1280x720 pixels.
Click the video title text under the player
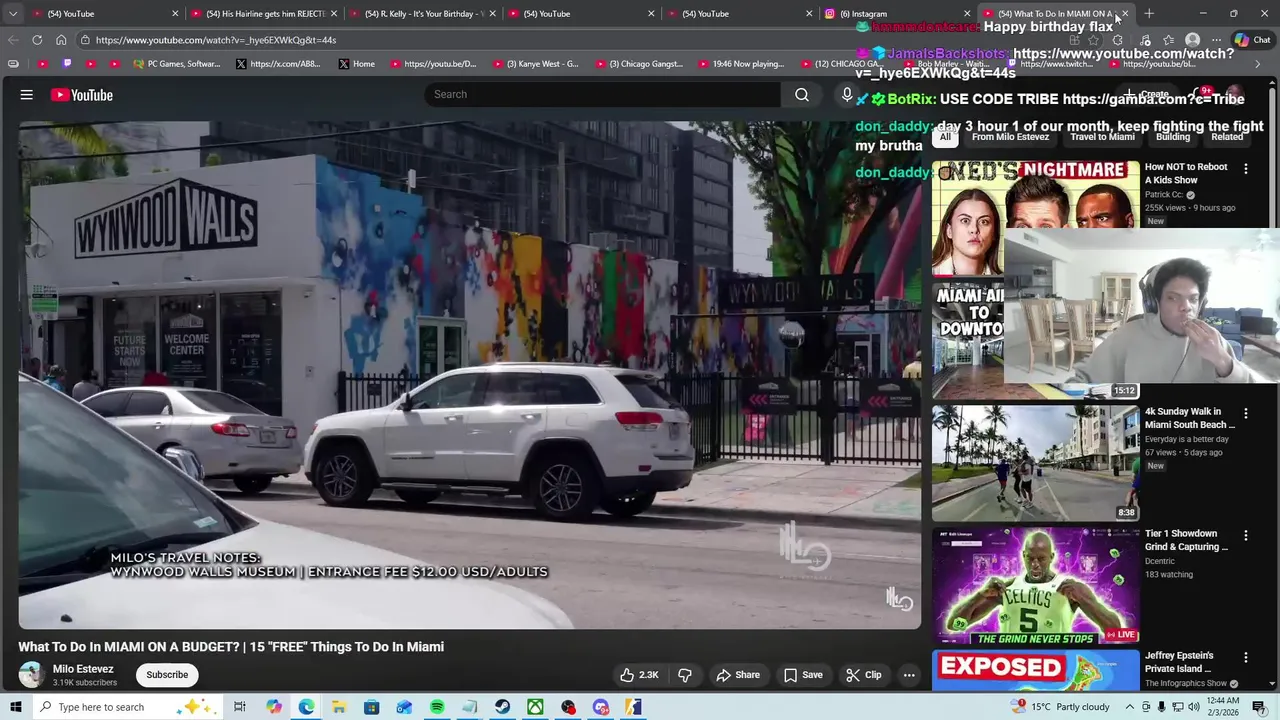pyautogui.click(x=231, y=647)
